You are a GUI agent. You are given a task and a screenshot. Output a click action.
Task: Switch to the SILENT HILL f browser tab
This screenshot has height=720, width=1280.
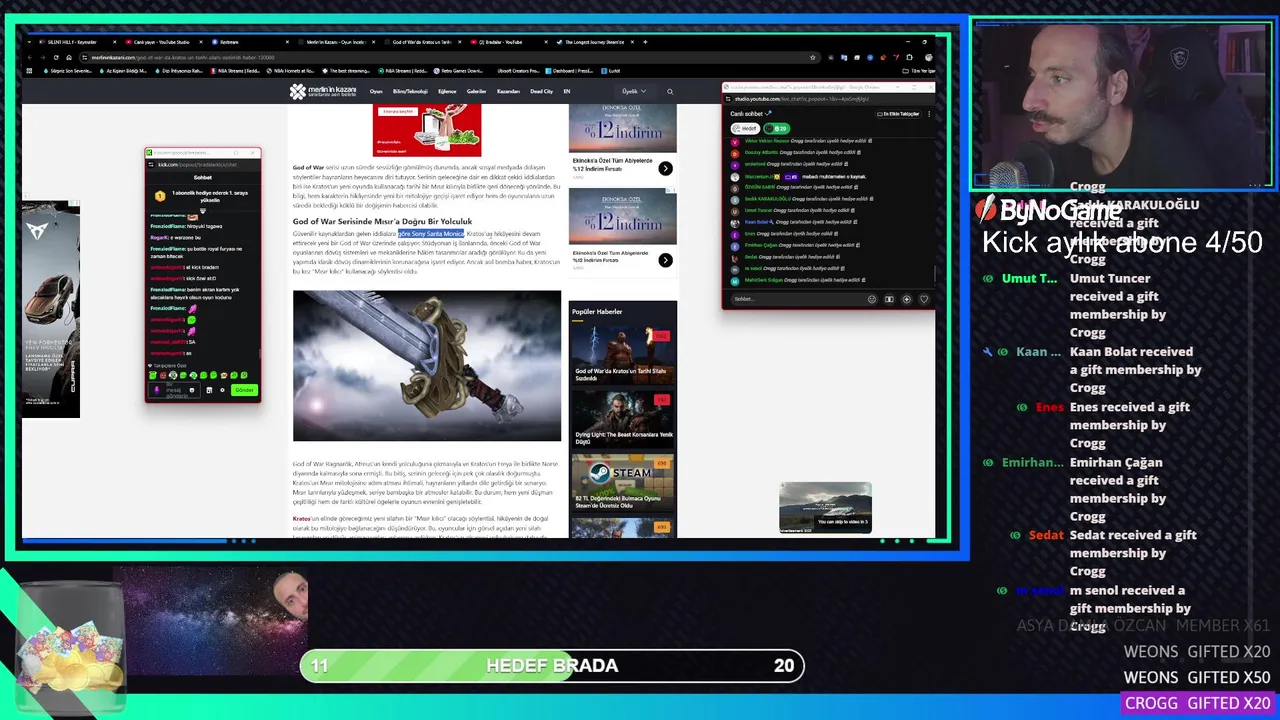coord(77,42)
